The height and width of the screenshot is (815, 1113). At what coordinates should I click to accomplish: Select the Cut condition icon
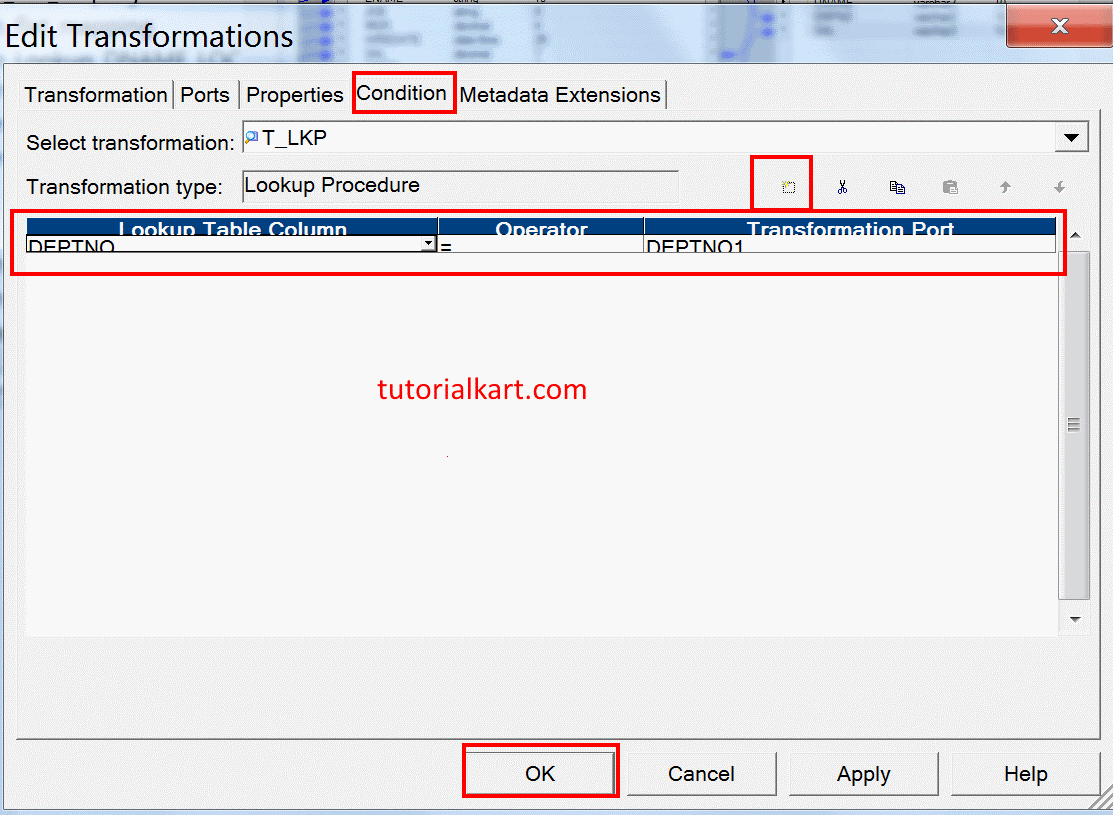[843, 187]
